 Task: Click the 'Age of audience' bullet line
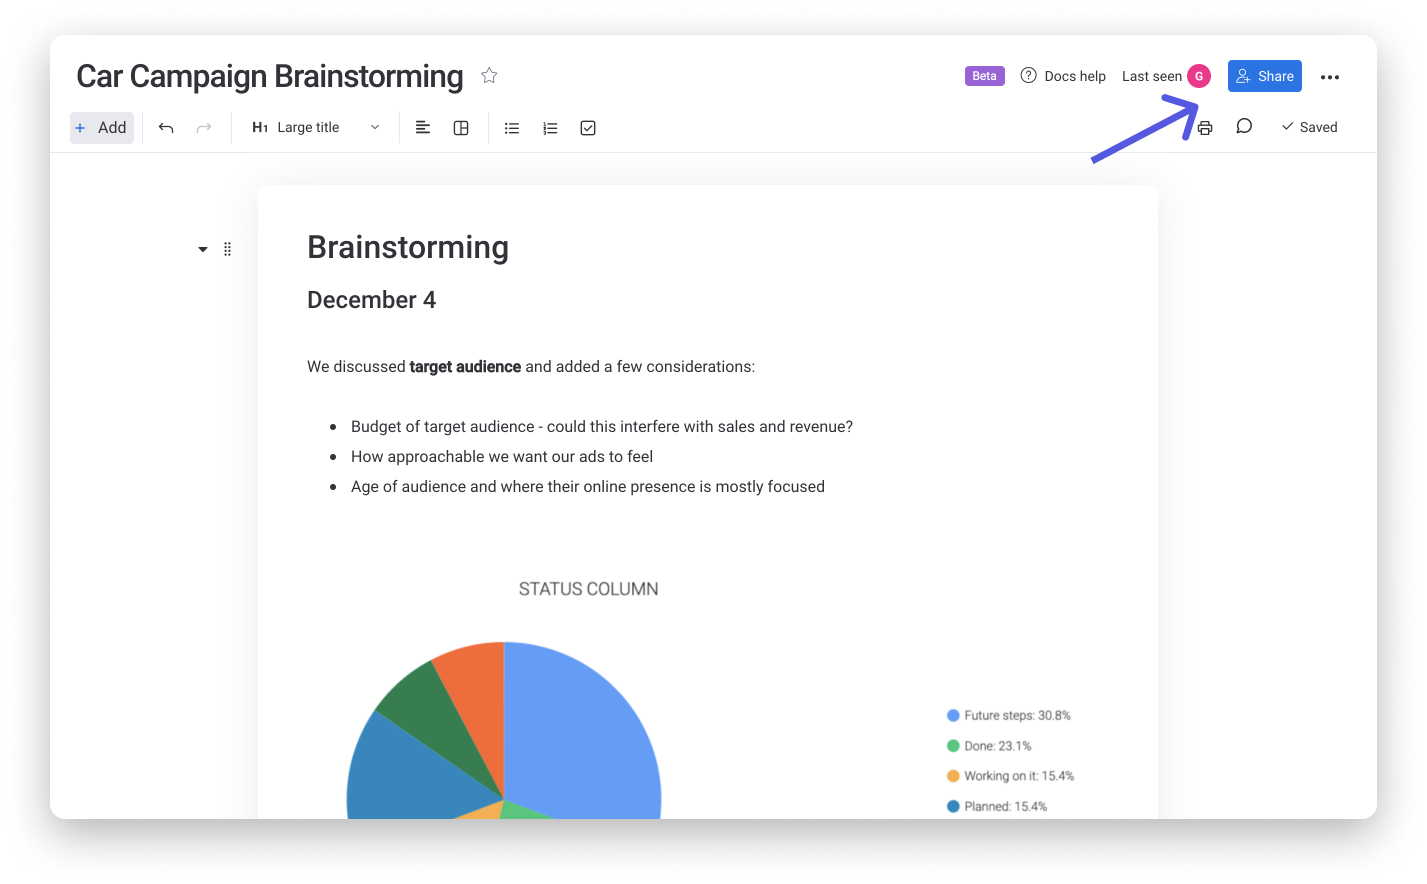[x=588, y=487]
